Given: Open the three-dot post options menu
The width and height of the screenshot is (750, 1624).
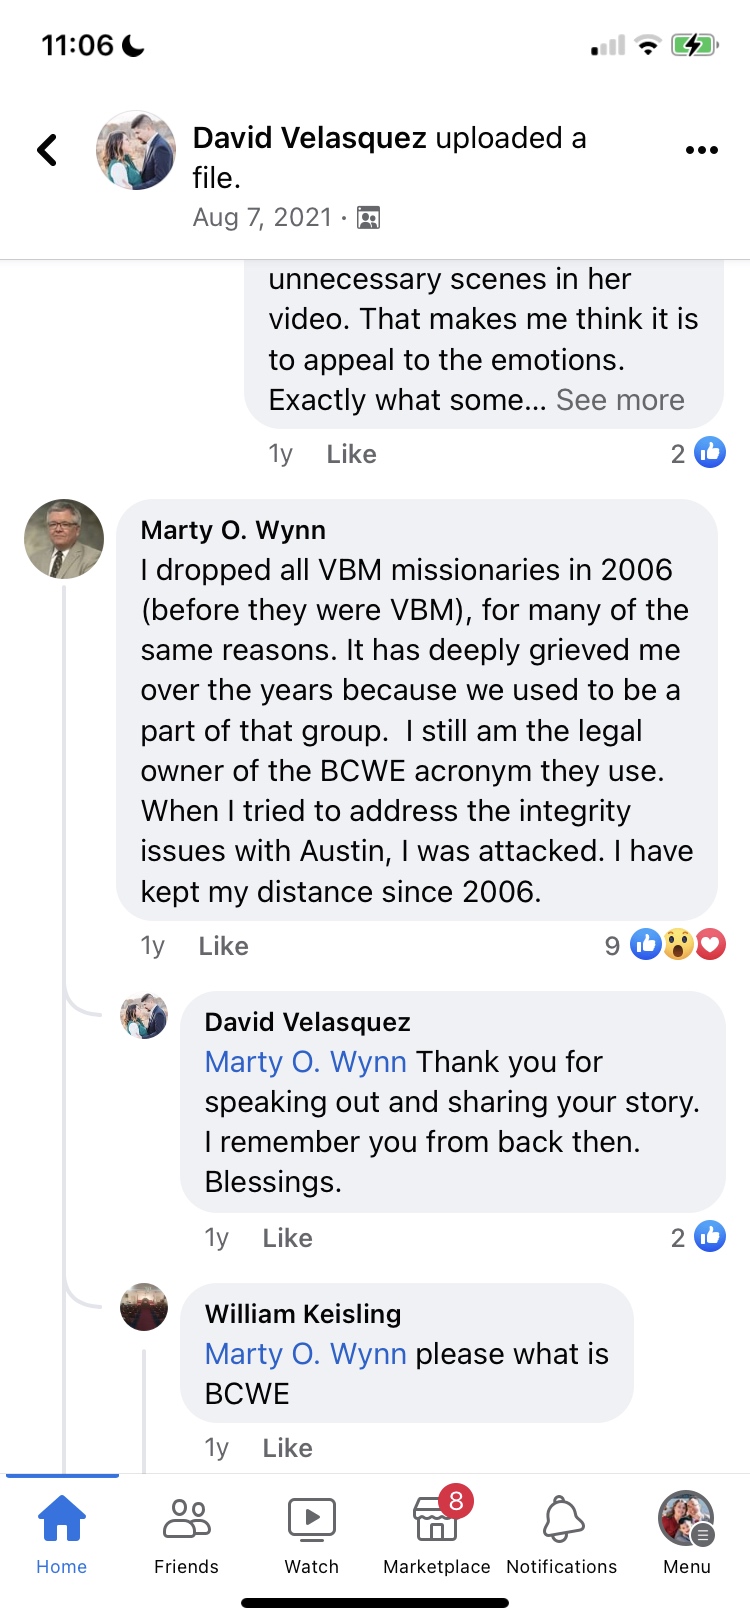Looking at the screenshot, I should click(701, 150).
